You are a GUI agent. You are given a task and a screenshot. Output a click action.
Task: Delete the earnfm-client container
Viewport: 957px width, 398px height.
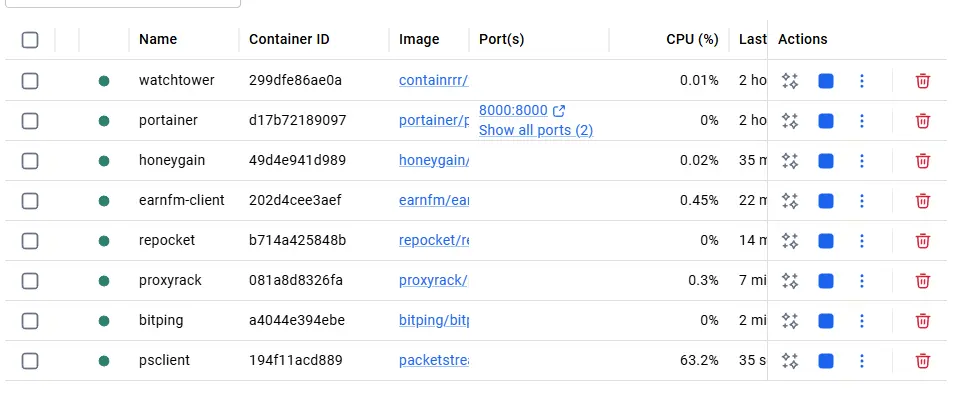pos(923,201)
